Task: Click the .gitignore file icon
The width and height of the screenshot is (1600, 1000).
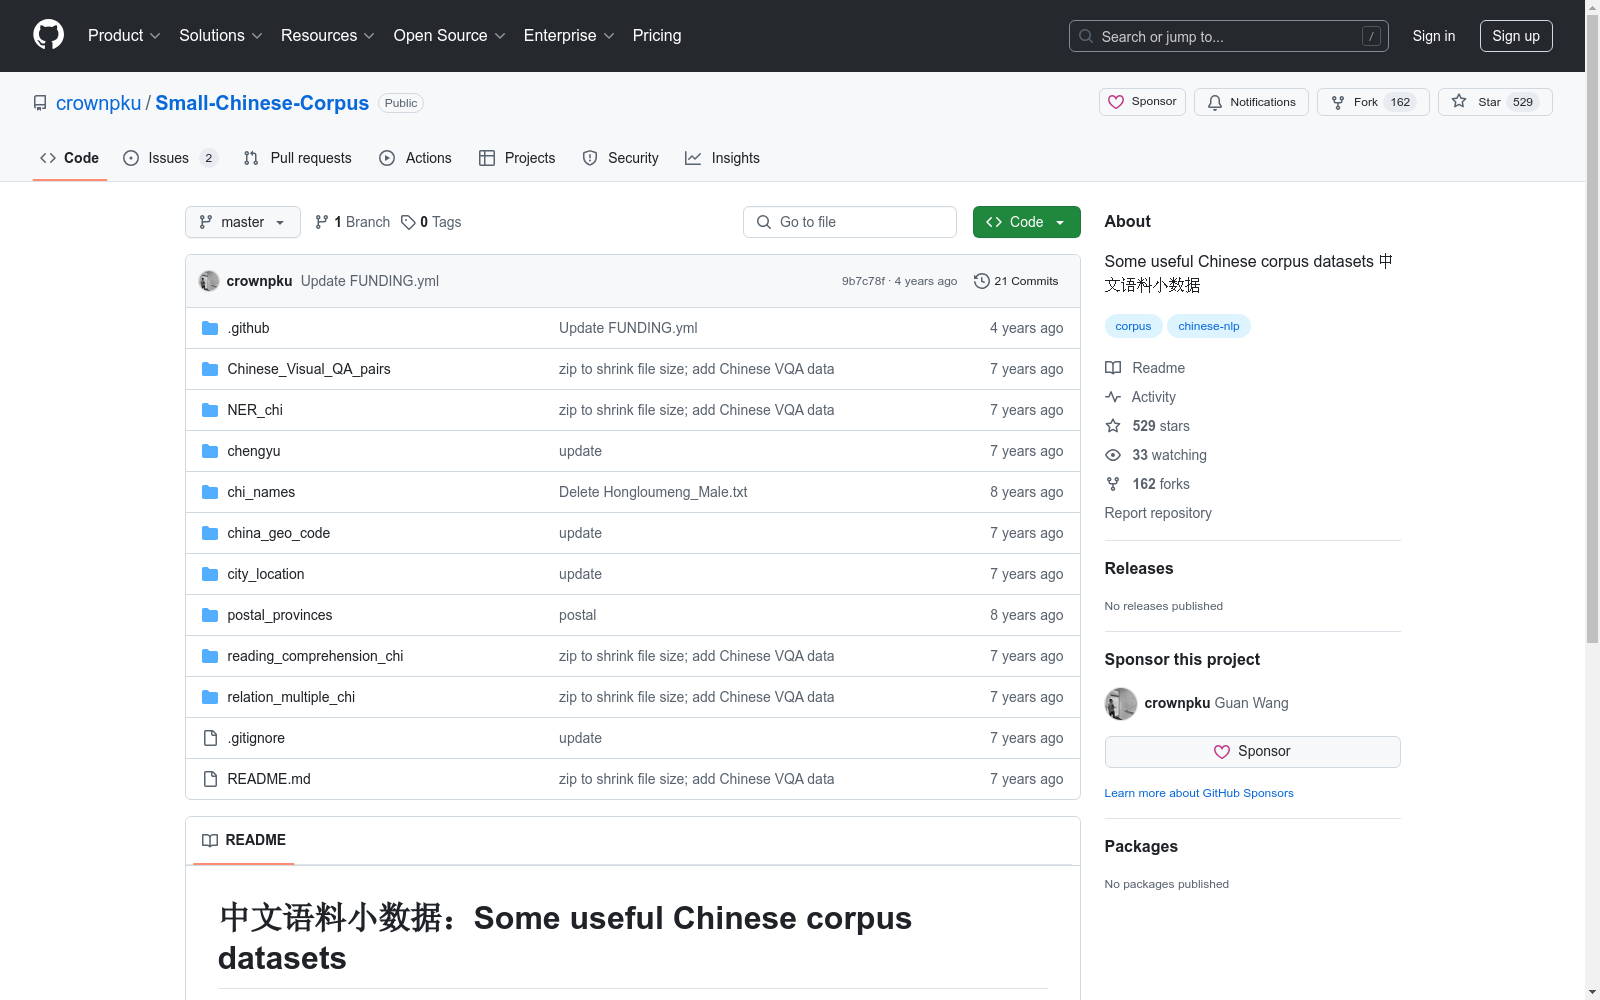Action: [210, 738]
